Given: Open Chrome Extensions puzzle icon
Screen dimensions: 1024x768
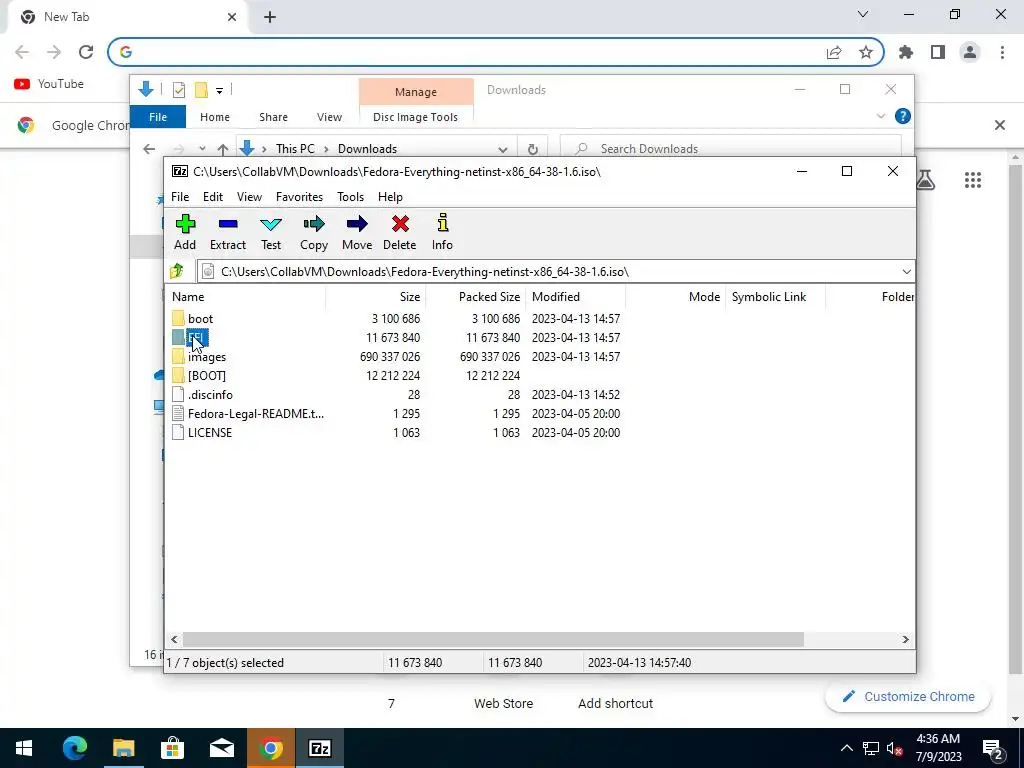Looking at the screenshot, I should (906, 52).
